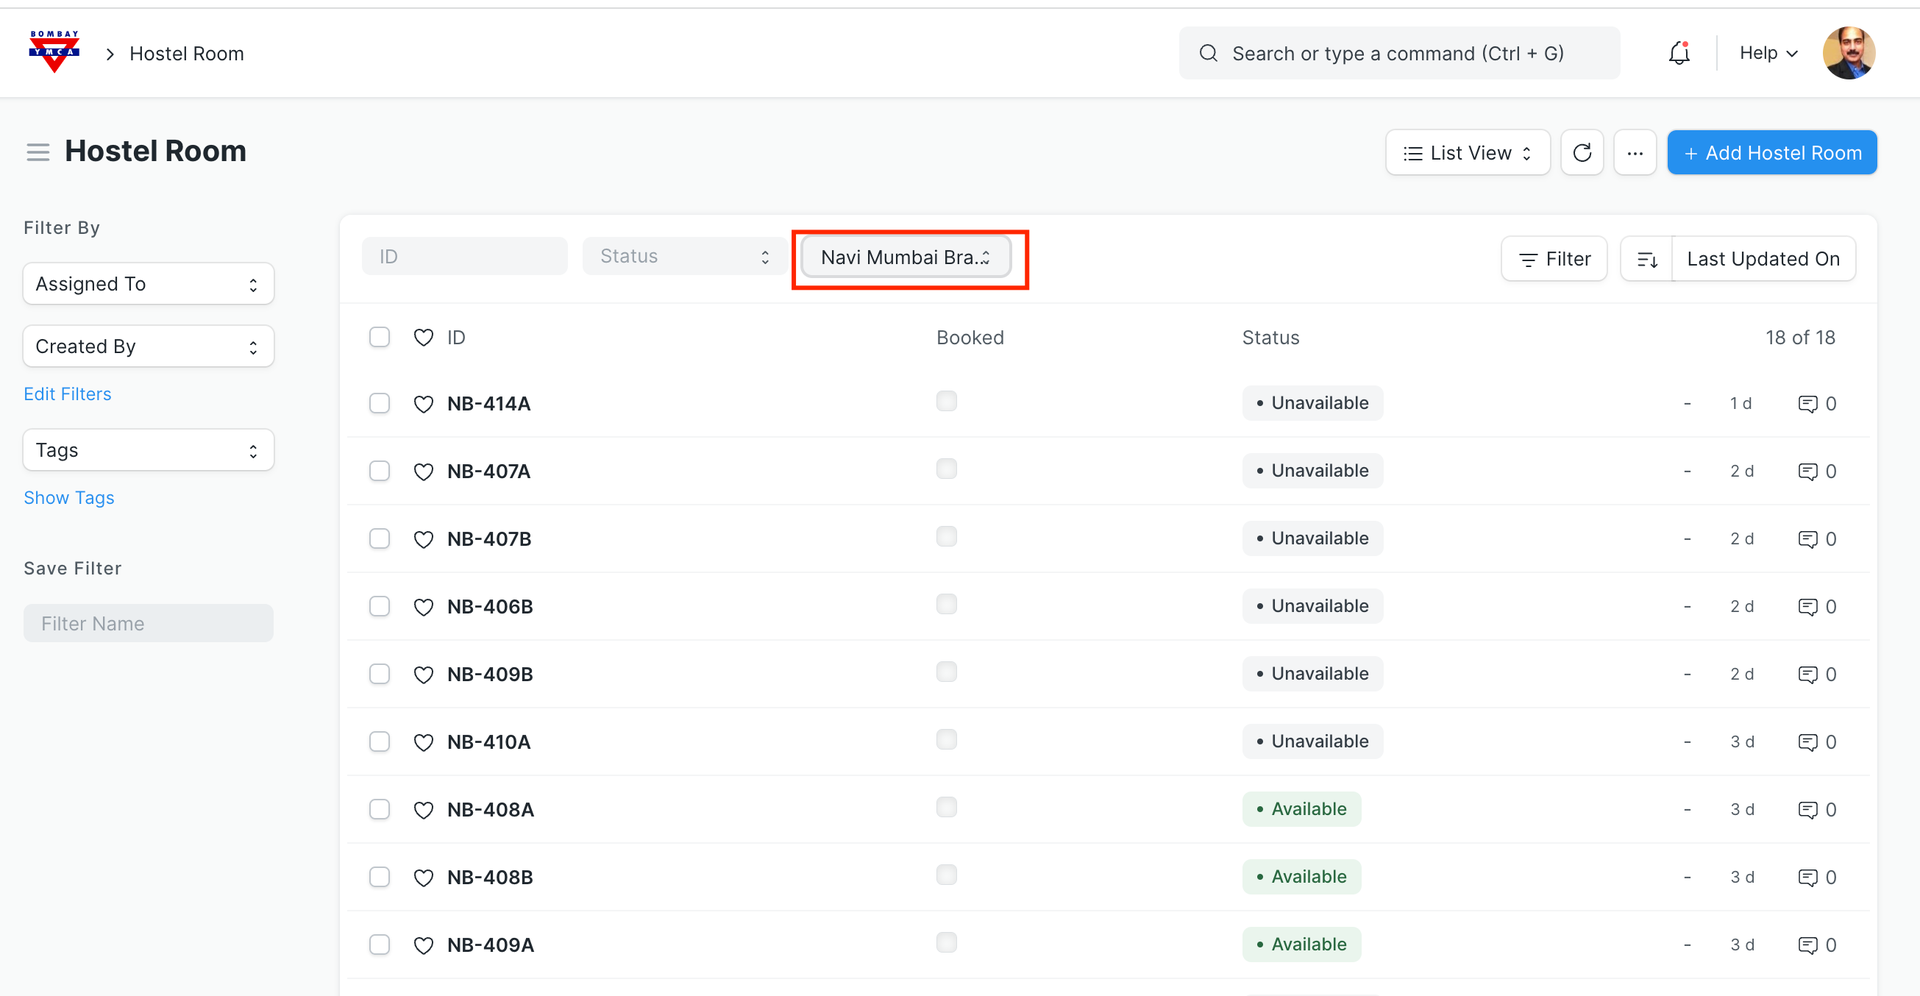This screenshot has width=1920, height=996.
Task: Focus the Filter Name input field
Action: point(148,624)
